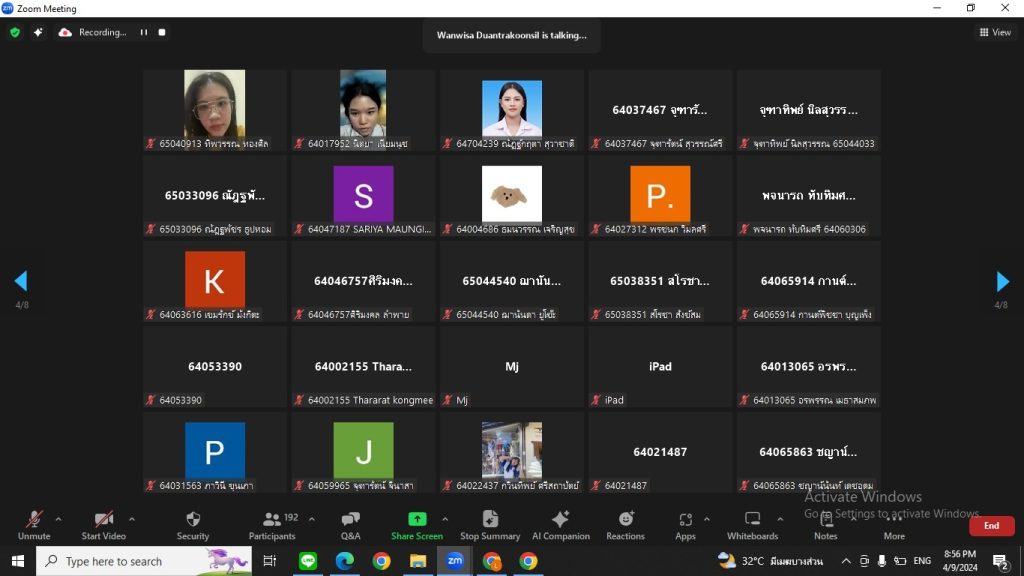Click the AI Companion sparkle icon near Recording
1024x576 pixels.
point(38,32)
